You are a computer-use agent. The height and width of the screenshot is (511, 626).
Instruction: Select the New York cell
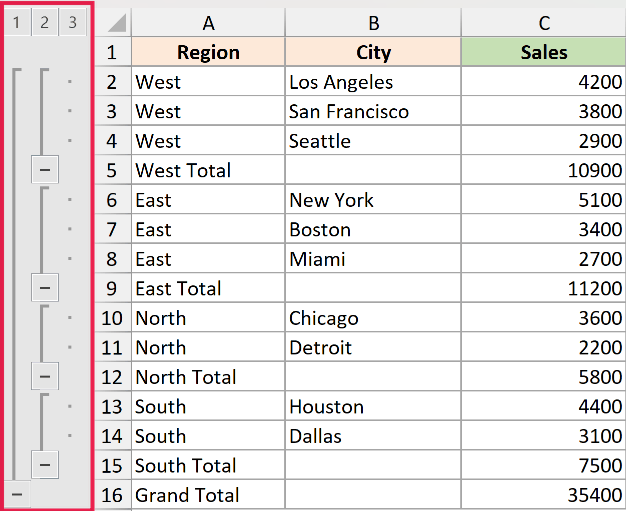click(x=373, y=200)
